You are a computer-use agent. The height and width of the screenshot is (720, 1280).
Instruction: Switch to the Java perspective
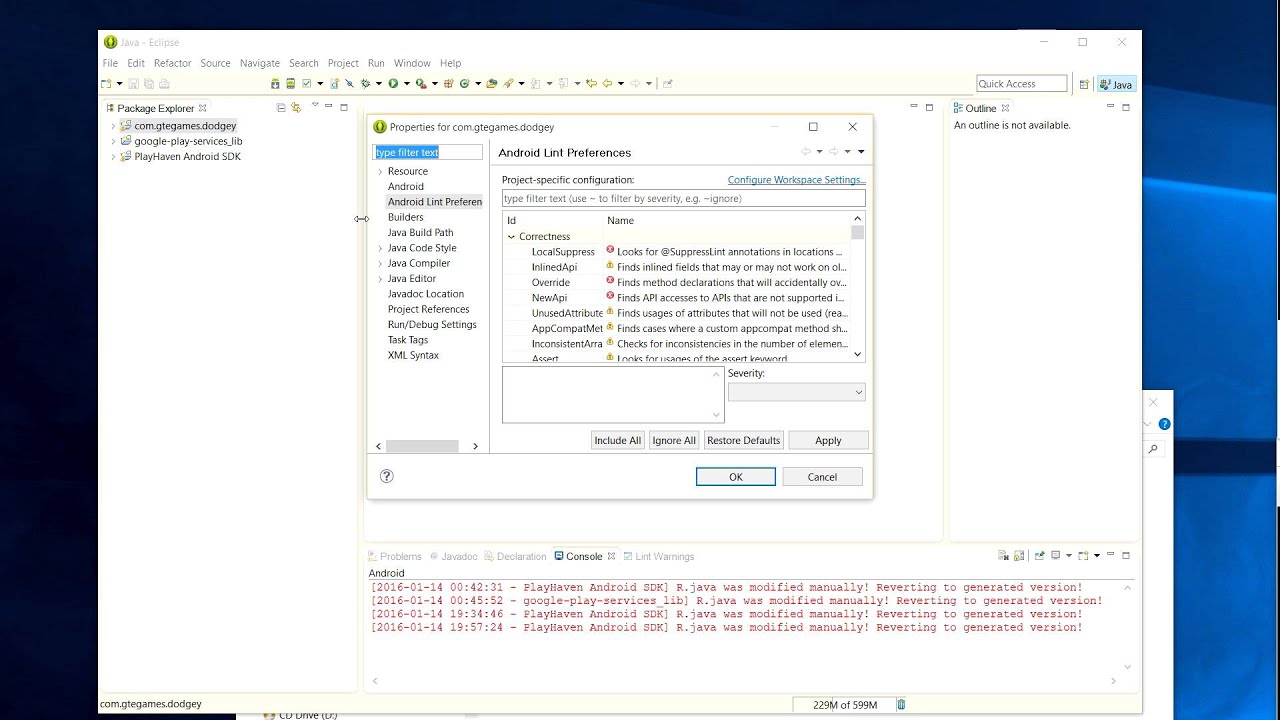1117,84
